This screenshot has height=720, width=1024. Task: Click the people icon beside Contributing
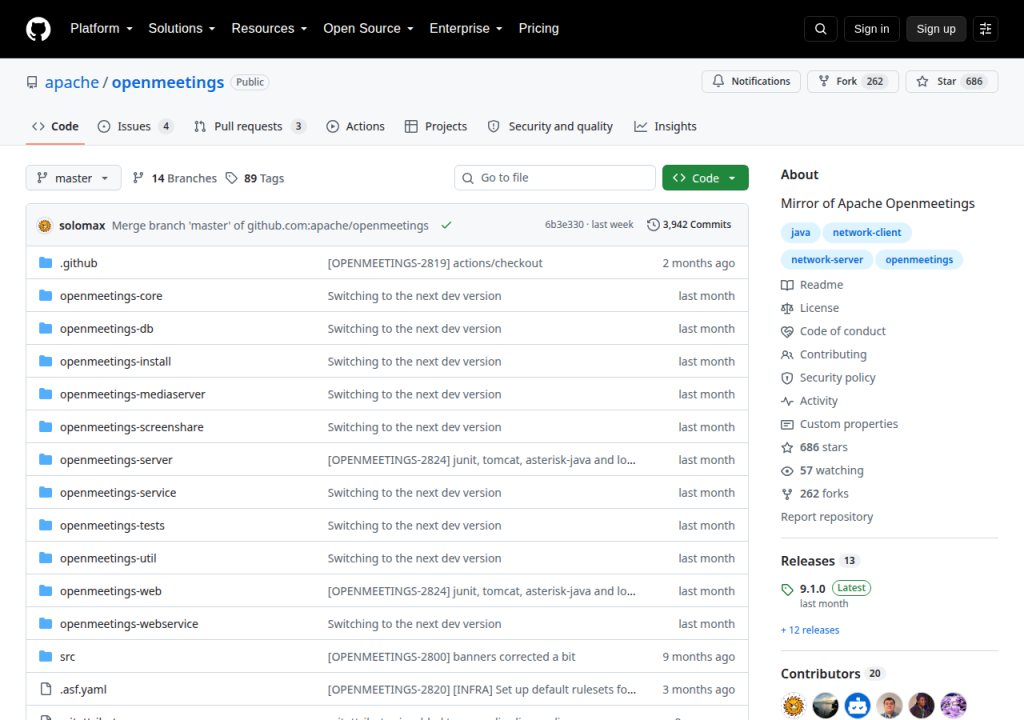787,355
